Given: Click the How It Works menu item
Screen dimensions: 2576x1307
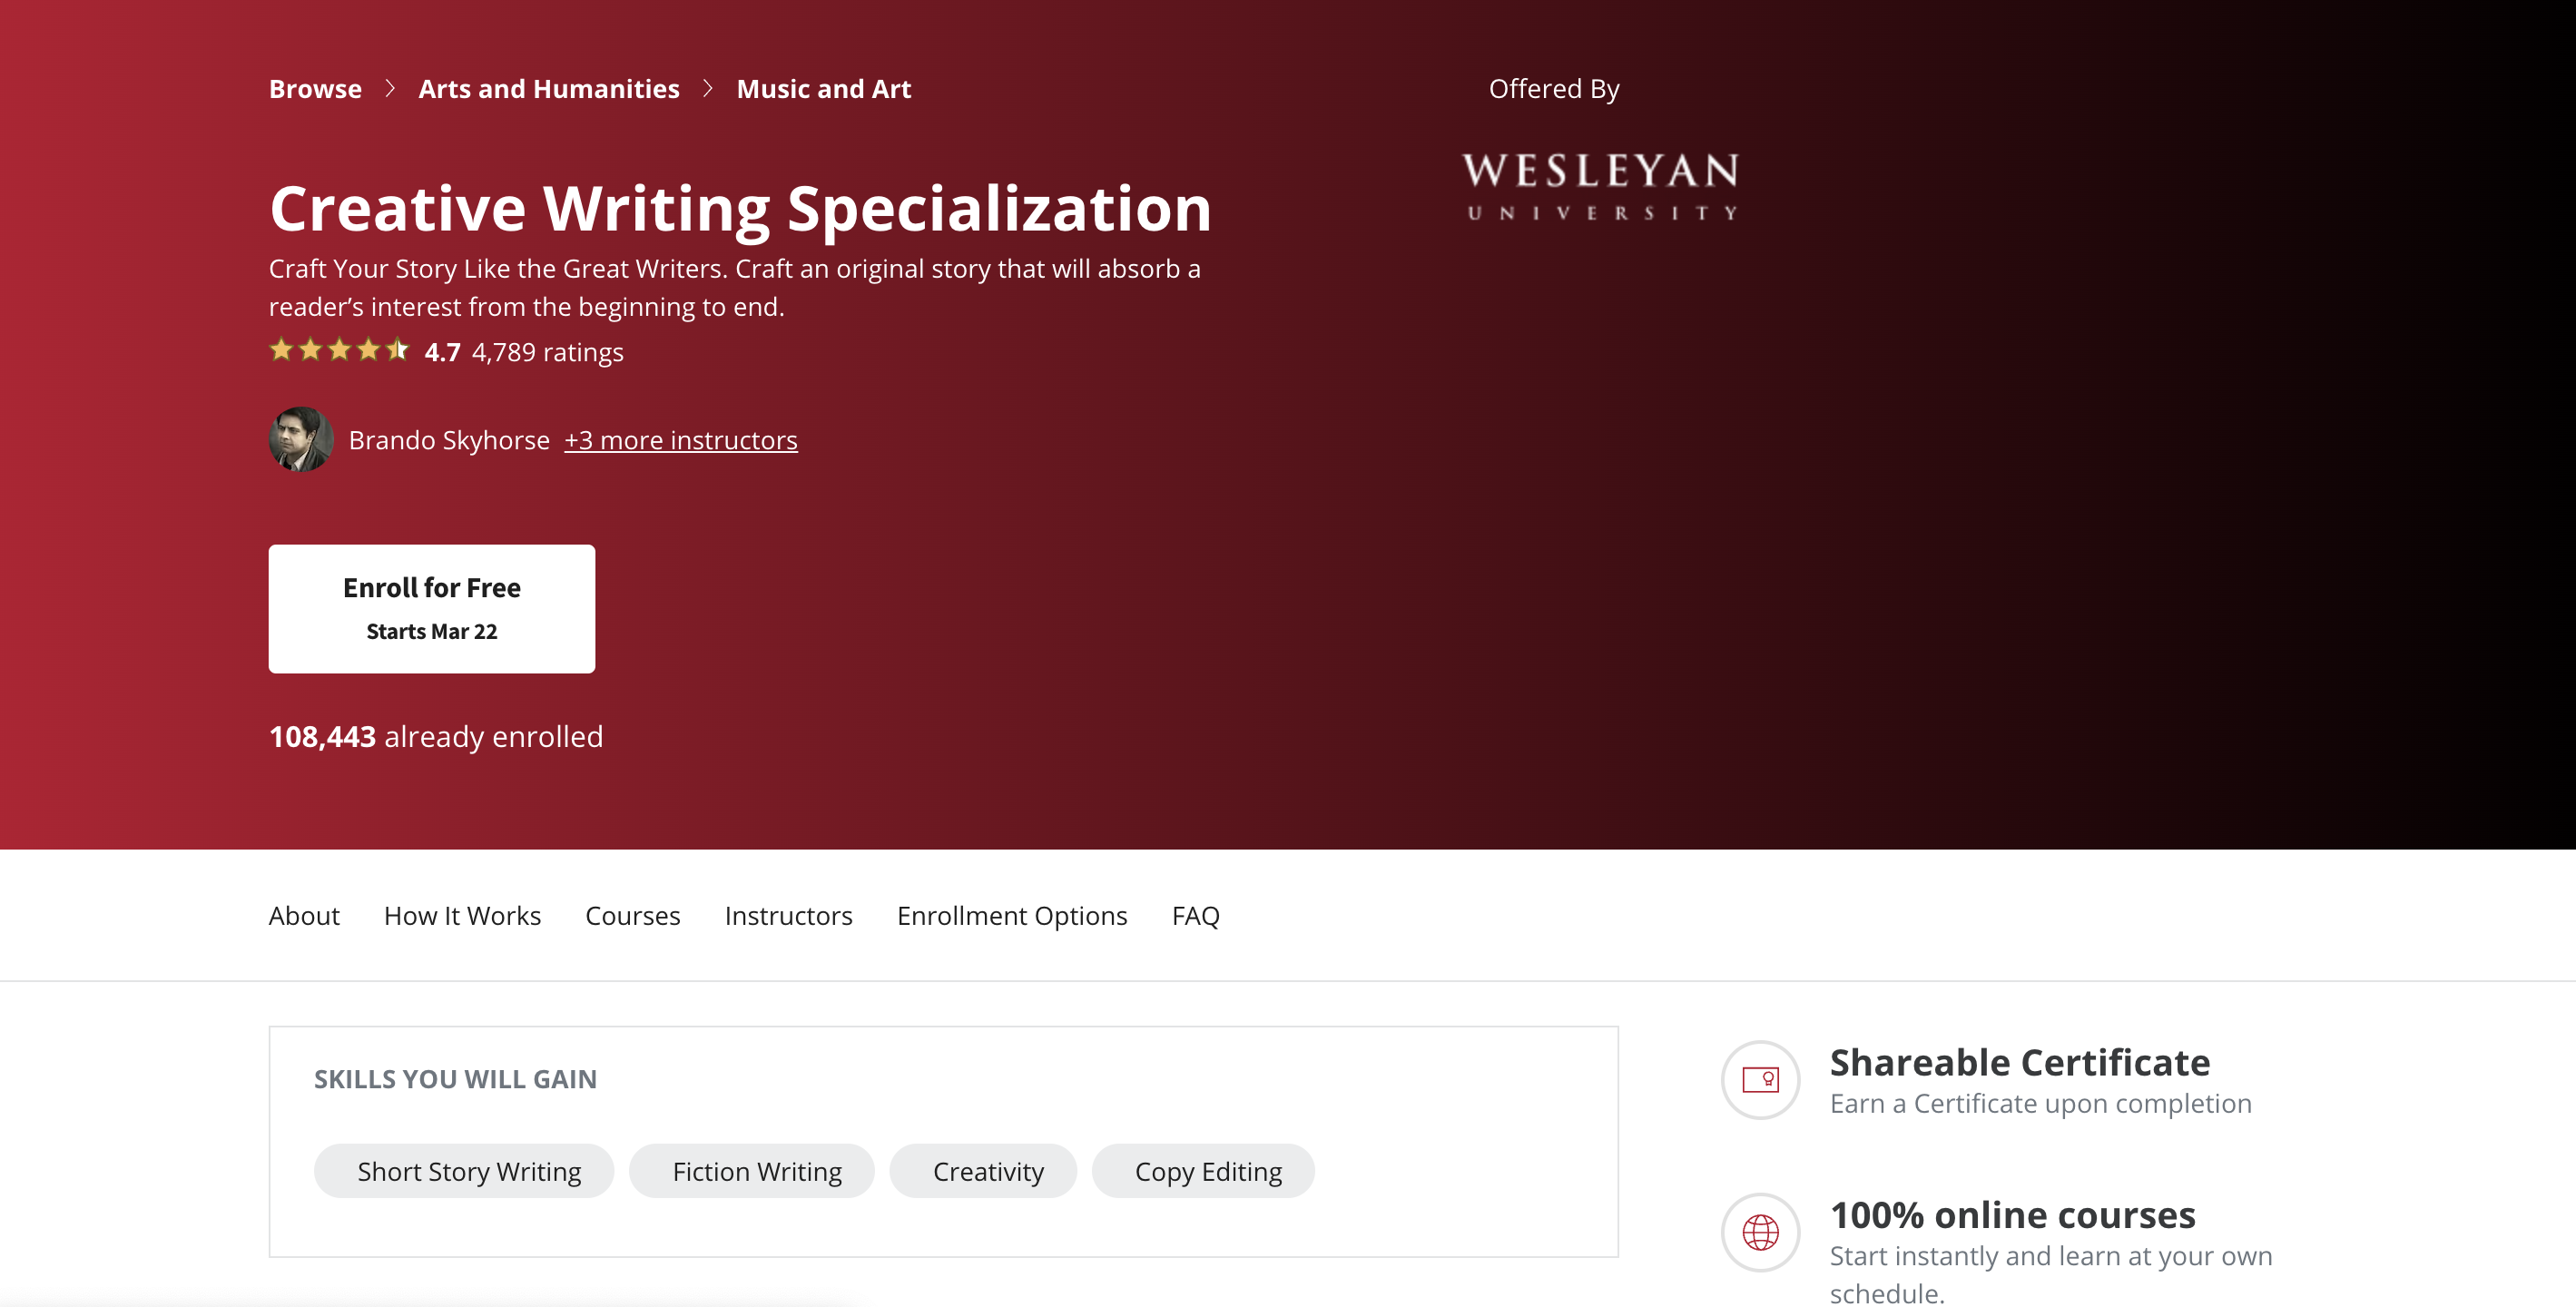Looking at the screenshot, I should [x=461, y=914].
